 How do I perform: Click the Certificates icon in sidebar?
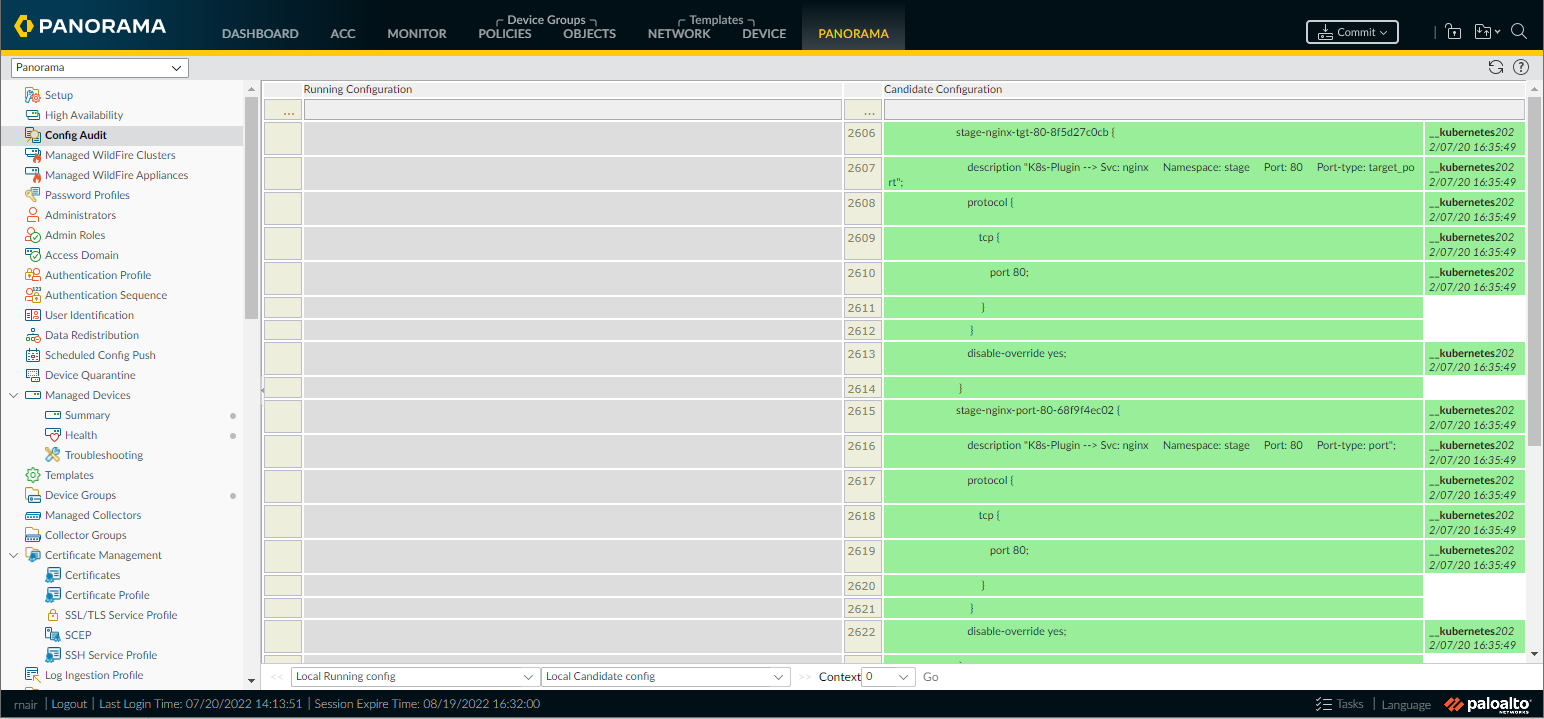(x=53, y=575)
